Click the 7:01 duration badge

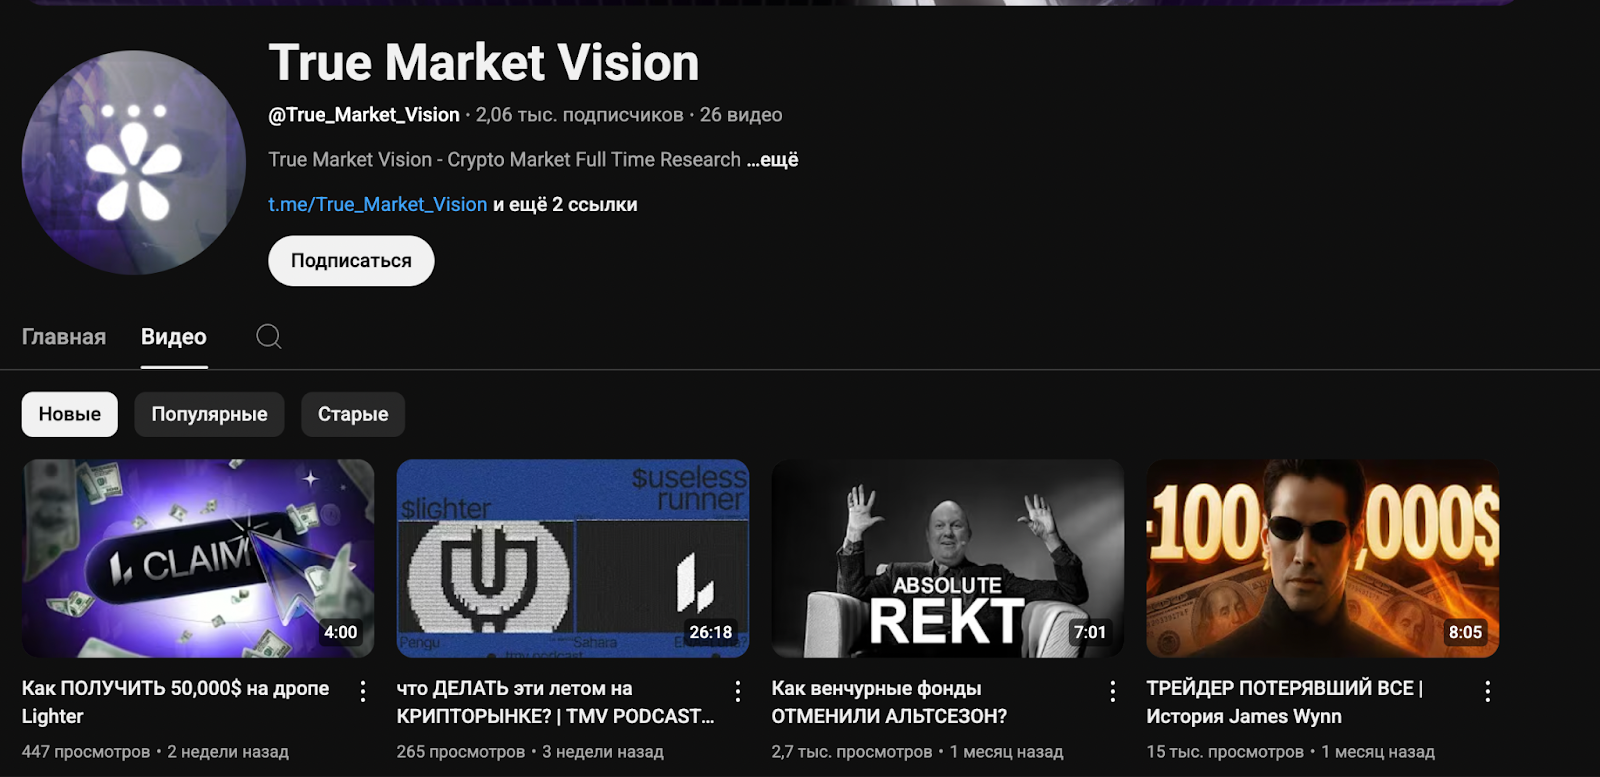pos(1090,632)
